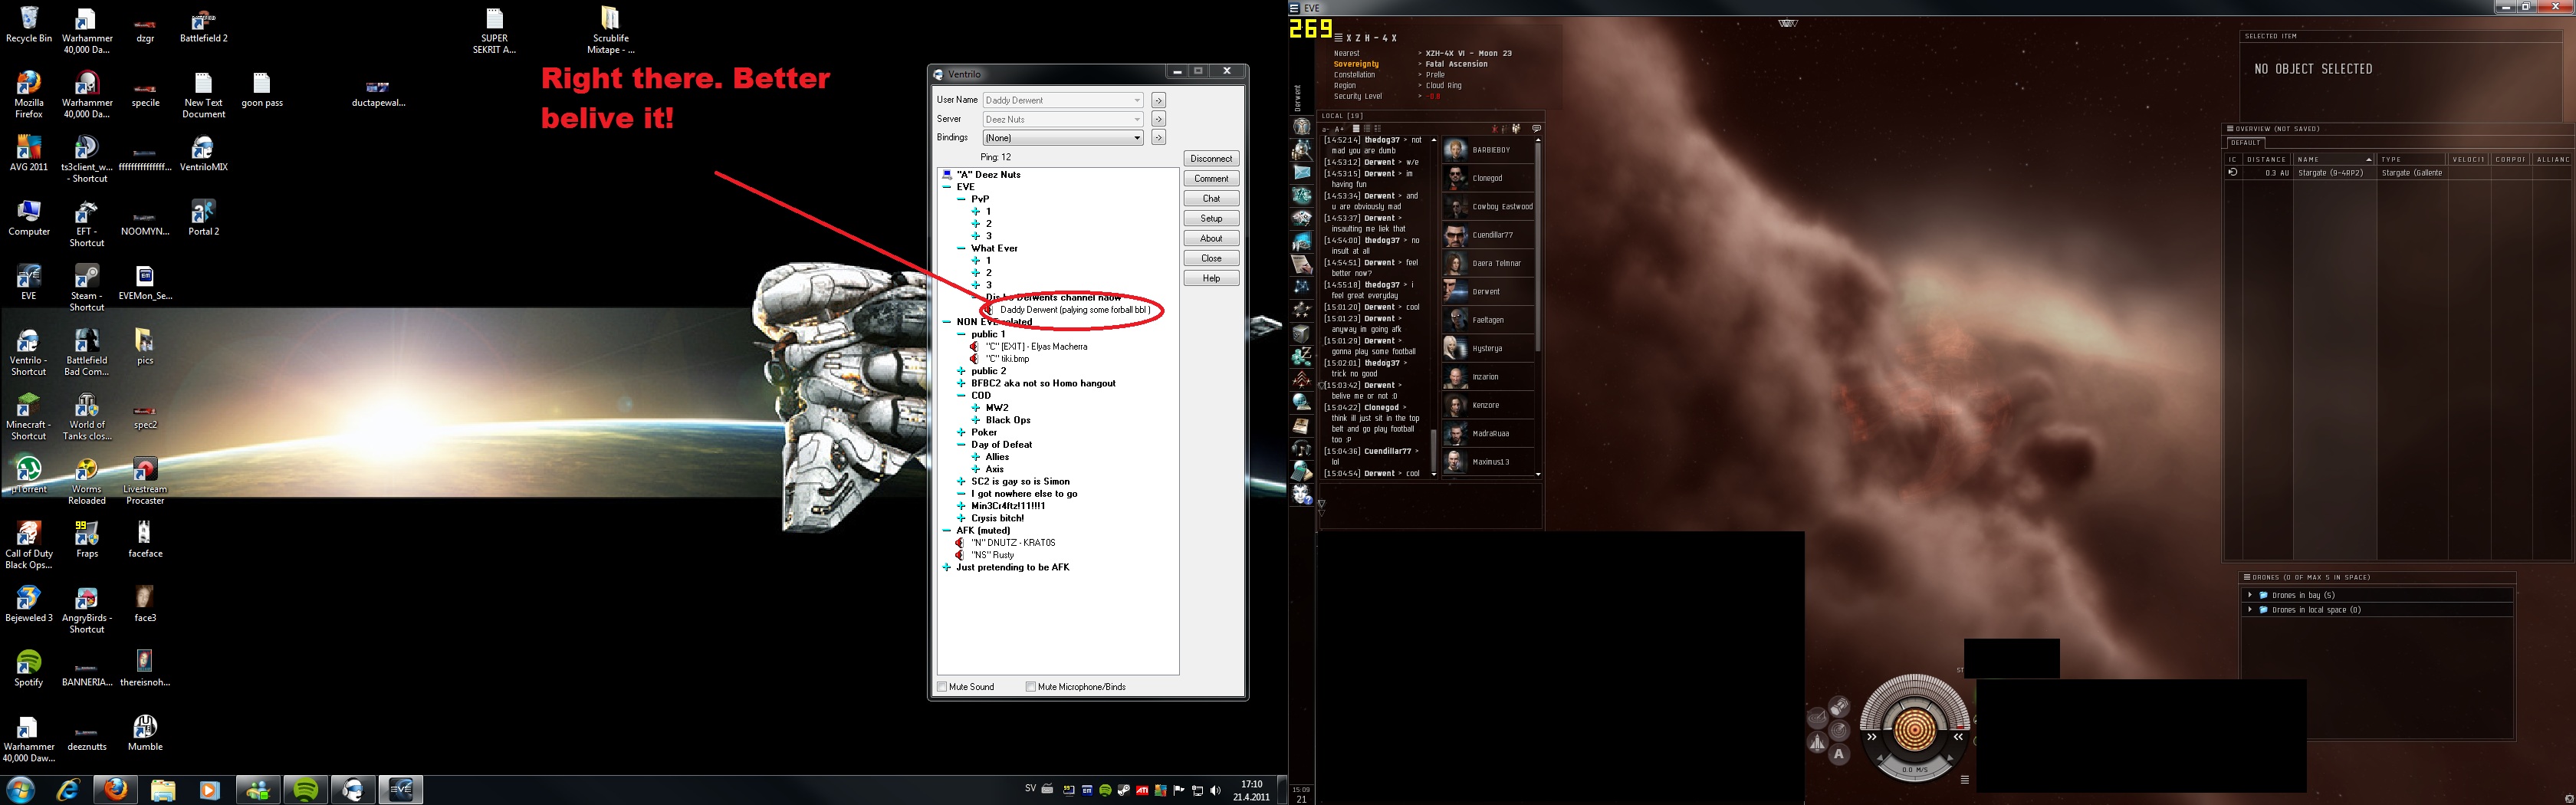Click the Help button in Ventrilo
The height and width of the screenshot is (805, 2576).
1211,278
